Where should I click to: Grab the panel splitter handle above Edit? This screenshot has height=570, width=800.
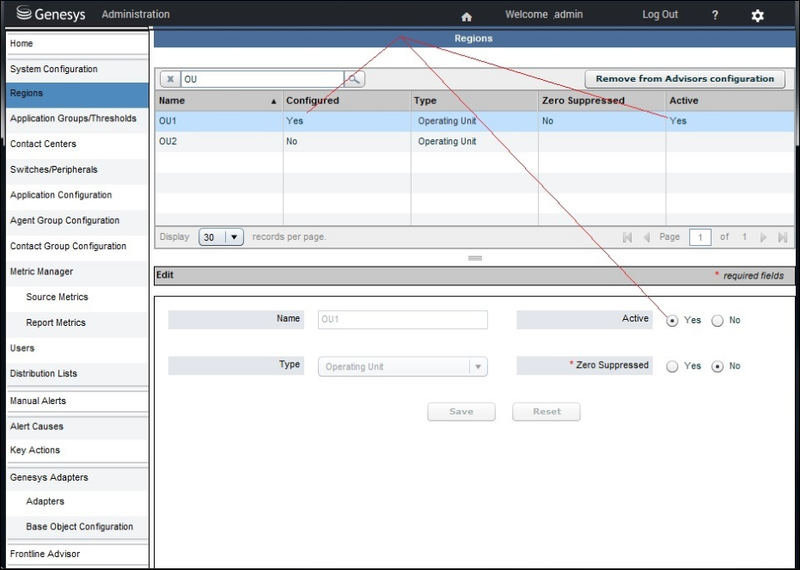pyautogui.click(x=476, y=258)
